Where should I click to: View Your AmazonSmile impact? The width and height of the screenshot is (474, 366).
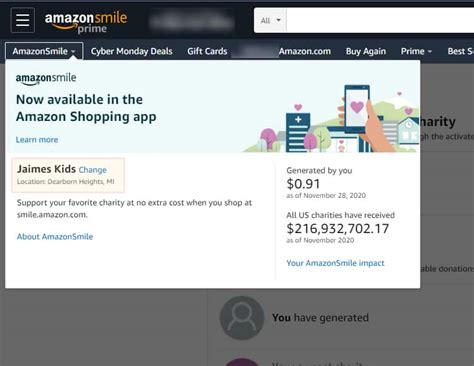(x=335, y=263)
